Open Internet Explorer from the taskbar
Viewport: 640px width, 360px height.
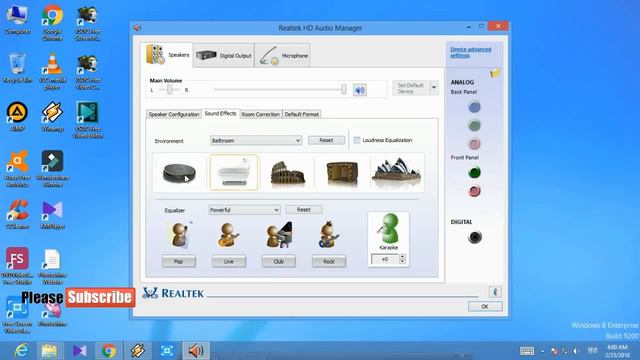tap(20, 351)
